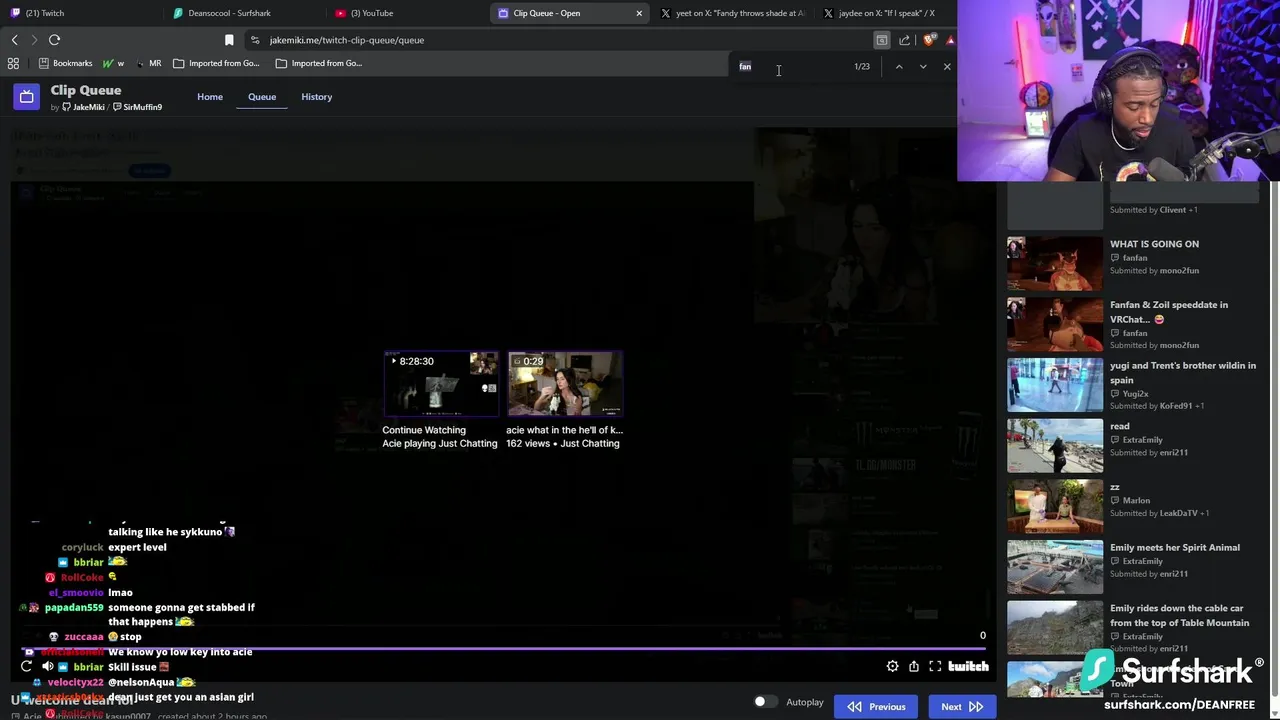Open the player settings gear
The height and width of the screenshot is (720, 1280).
coord(892,666)
